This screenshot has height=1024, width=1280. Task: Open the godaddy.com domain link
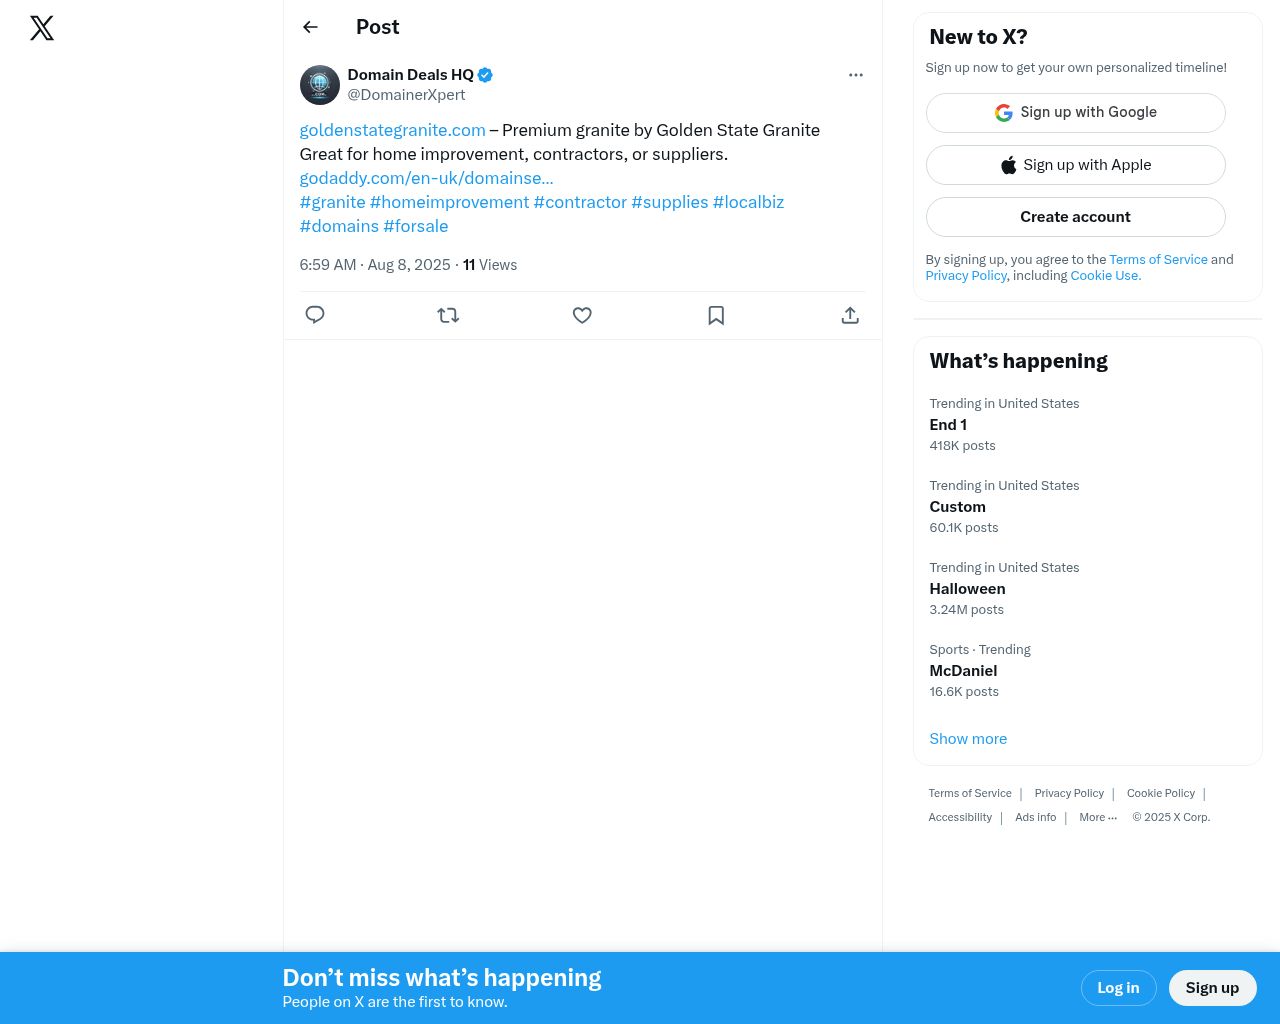426,178
